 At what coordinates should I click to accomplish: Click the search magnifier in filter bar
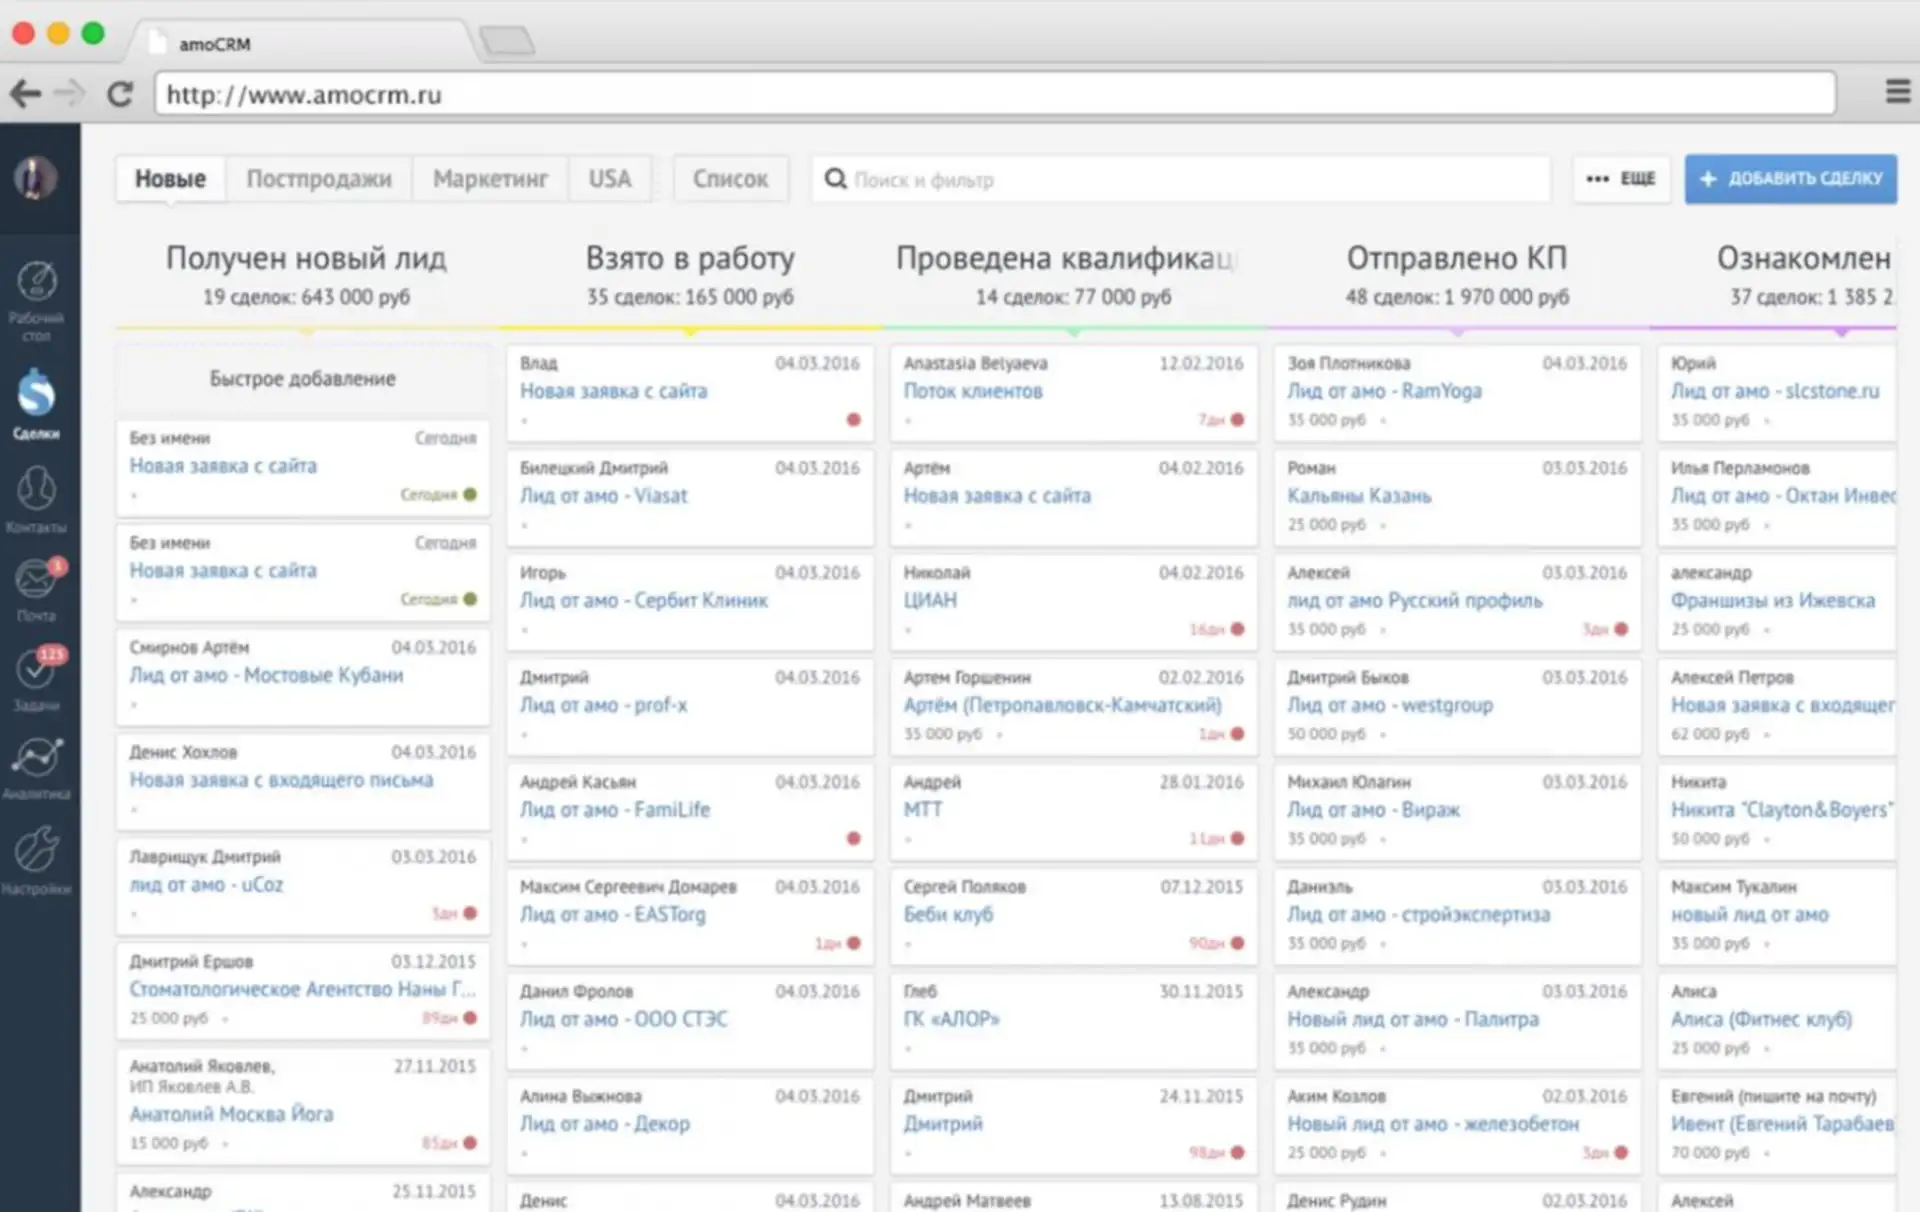click(x=836, y=179)
